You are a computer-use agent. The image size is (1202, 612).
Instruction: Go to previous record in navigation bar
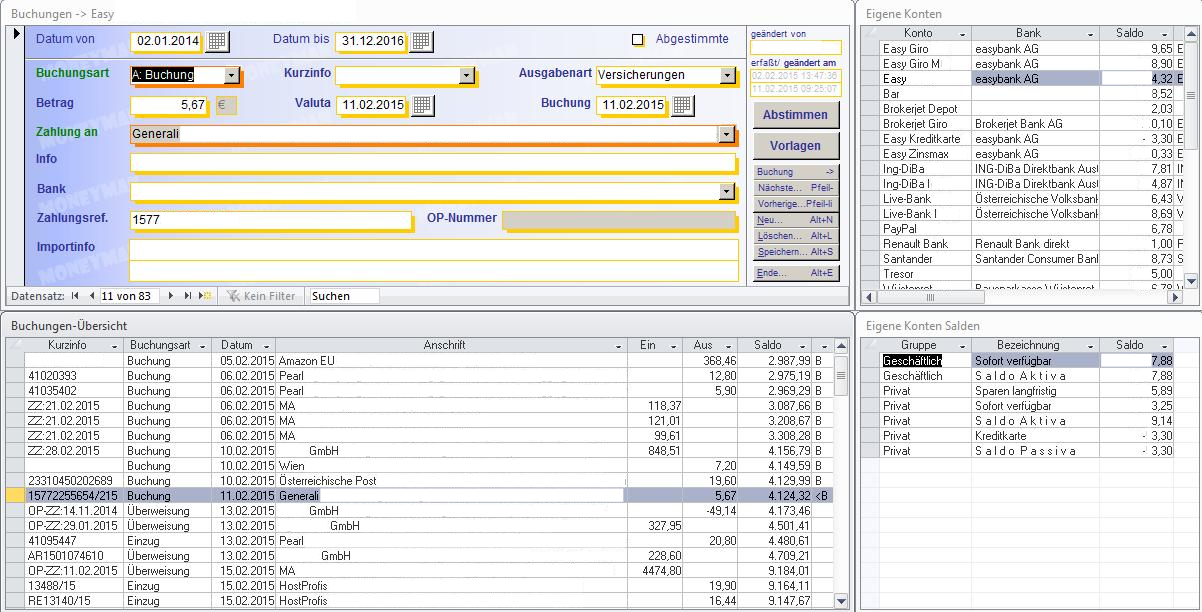pos(92,296)
